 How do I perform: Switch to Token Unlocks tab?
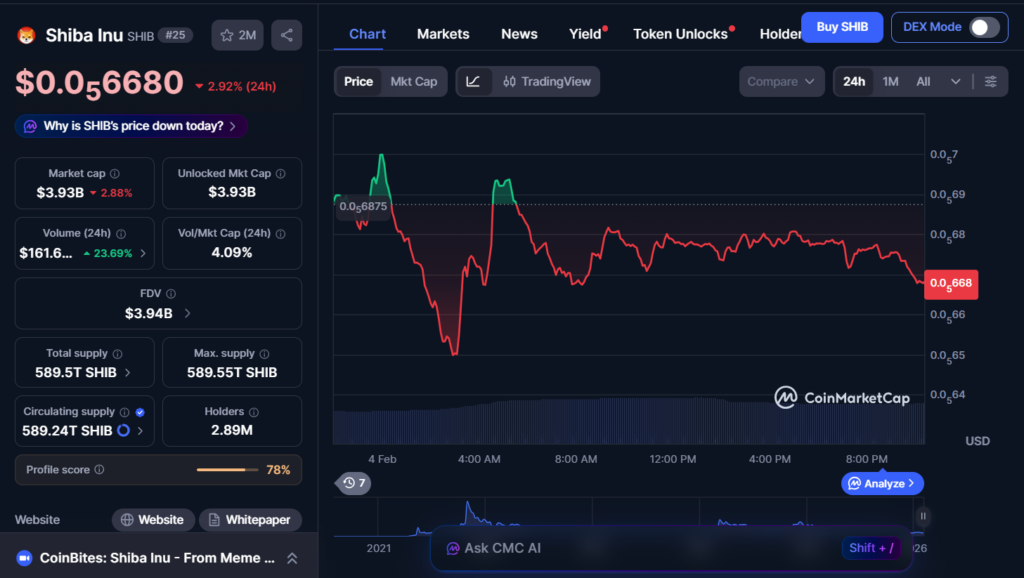pos(680,34)
